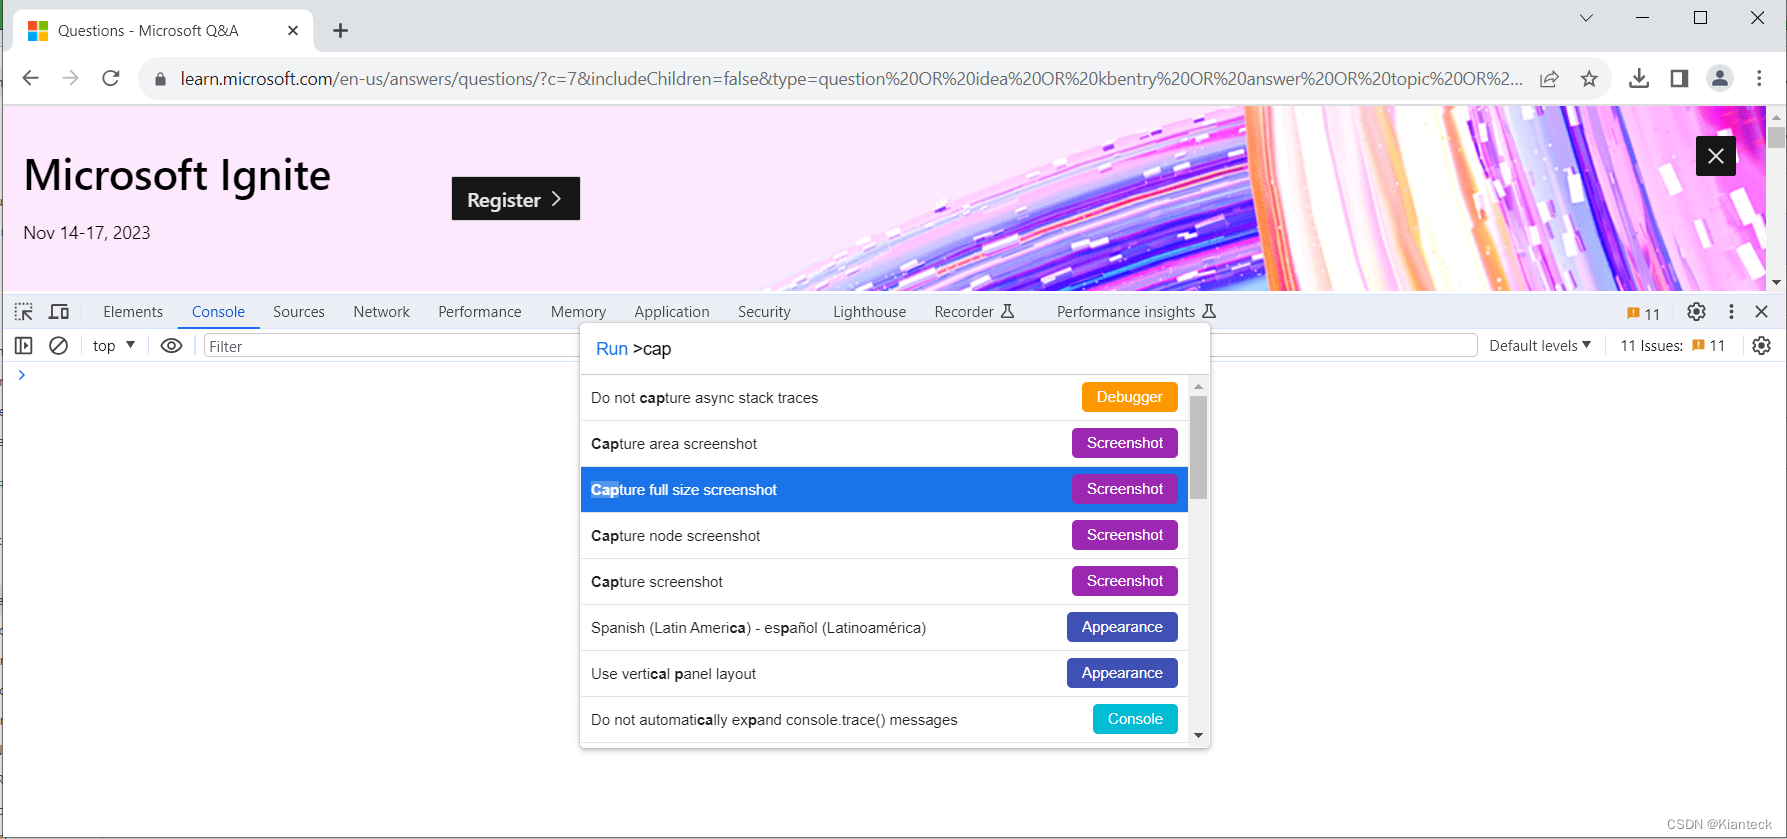
Task: Open the Performance insights tab
Action: point(1136,312)
